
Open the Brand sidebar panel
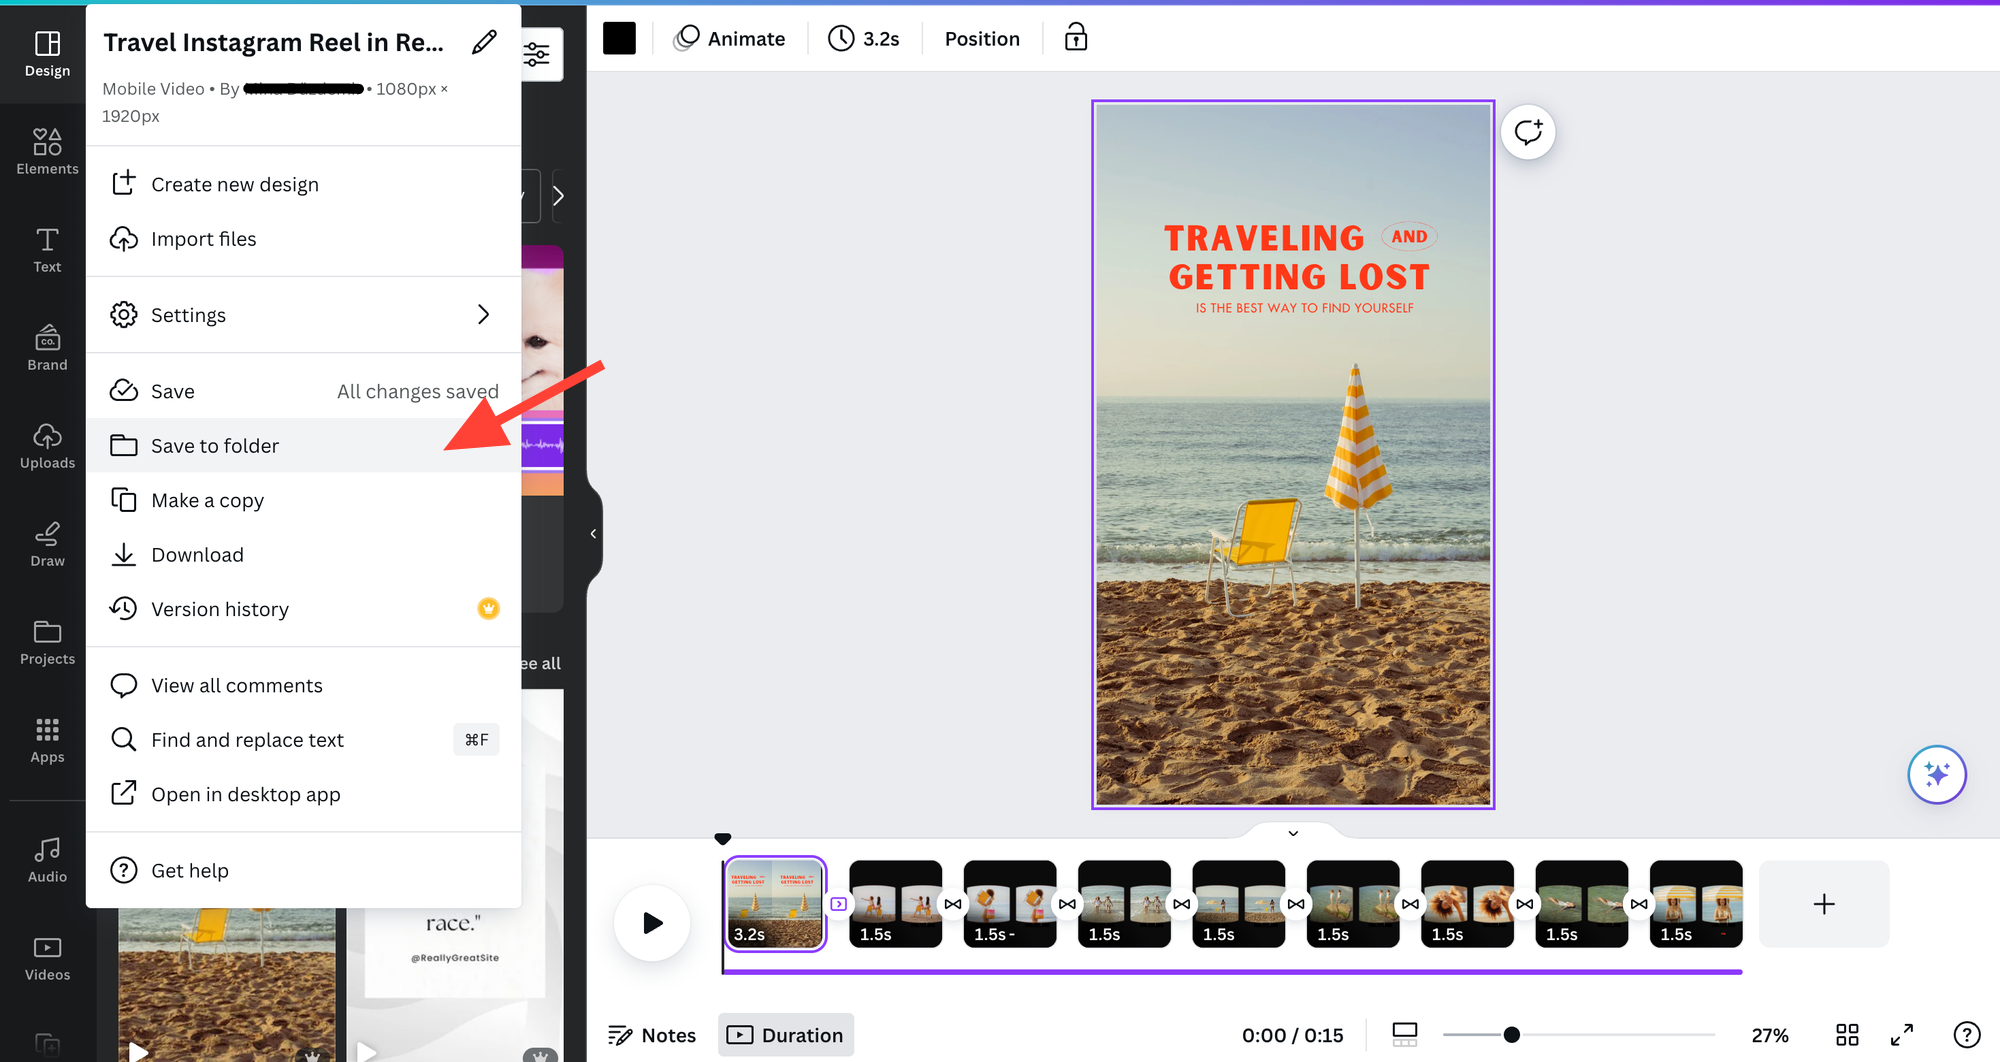point(47,348)
